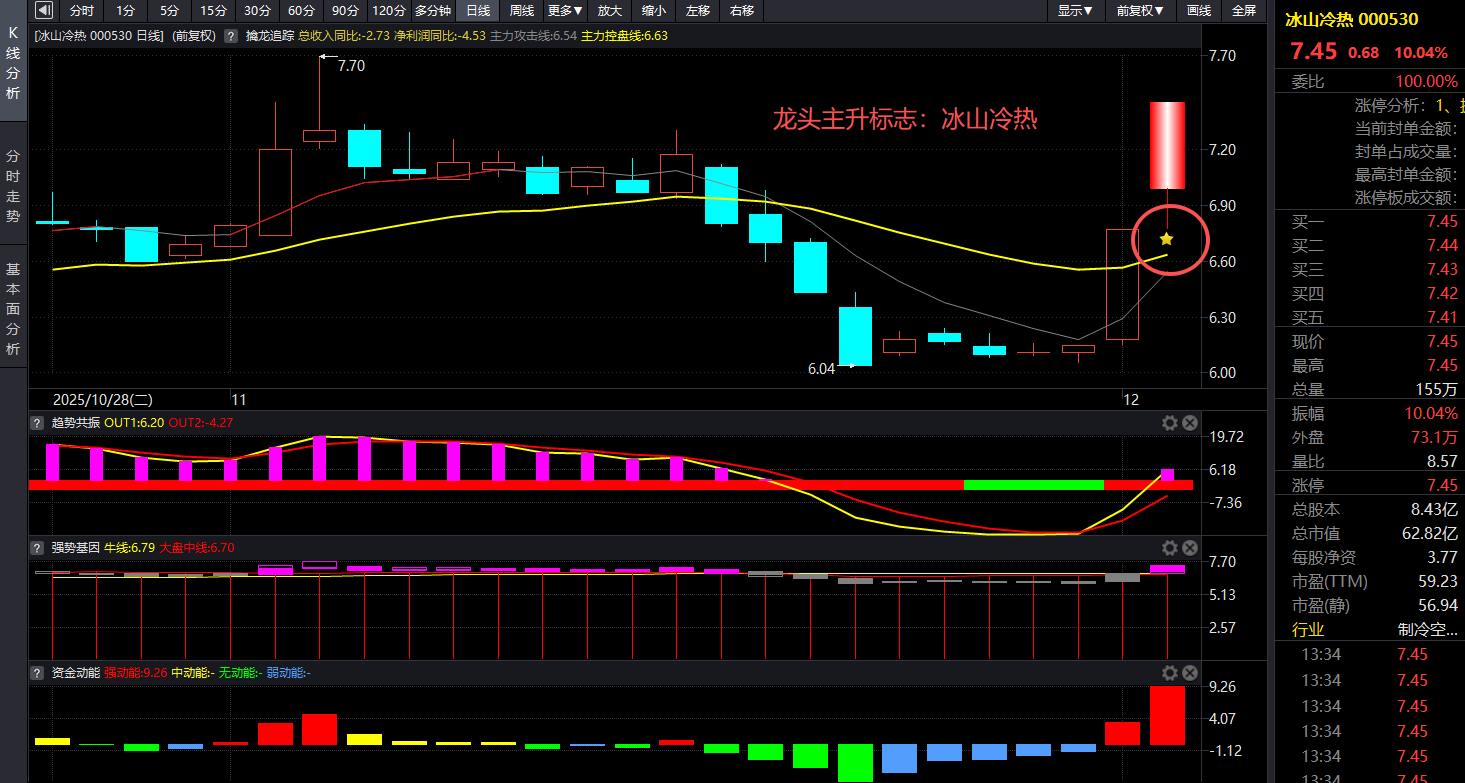Close the 趋势共振 indicator panel
The height and width of the screenshot is (783, 1465).
click(1190, 423)
